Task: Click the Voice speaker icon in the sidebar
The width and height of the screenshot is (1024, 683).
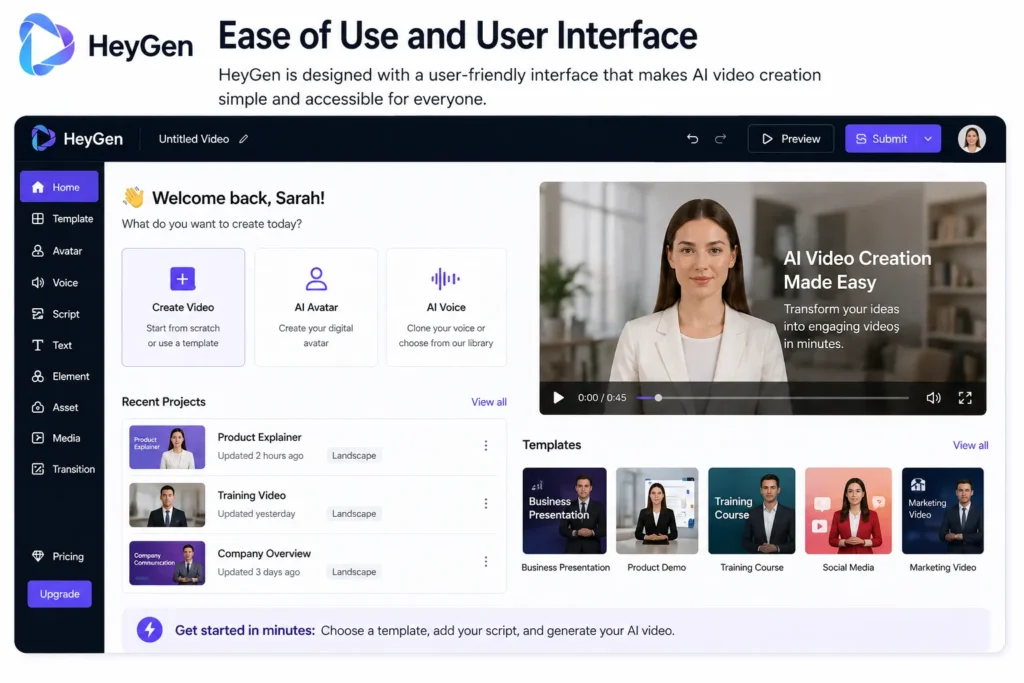Action: point(38,283)
